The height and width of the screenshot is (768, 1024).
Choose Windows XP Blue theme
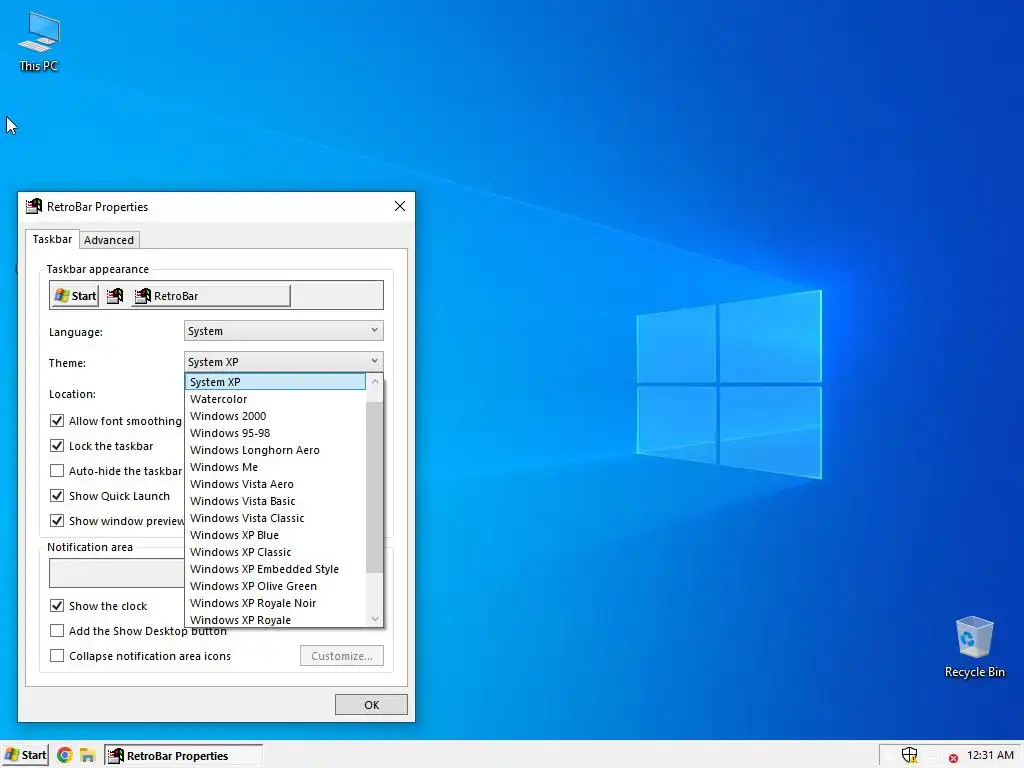(x=275, y=535)
